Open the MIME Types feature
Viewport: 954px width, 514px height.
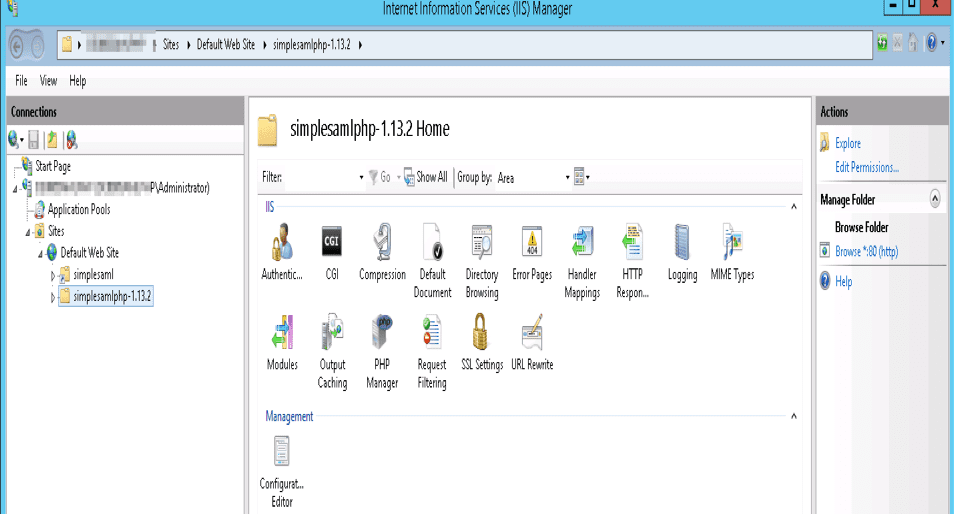pos(732,243)
